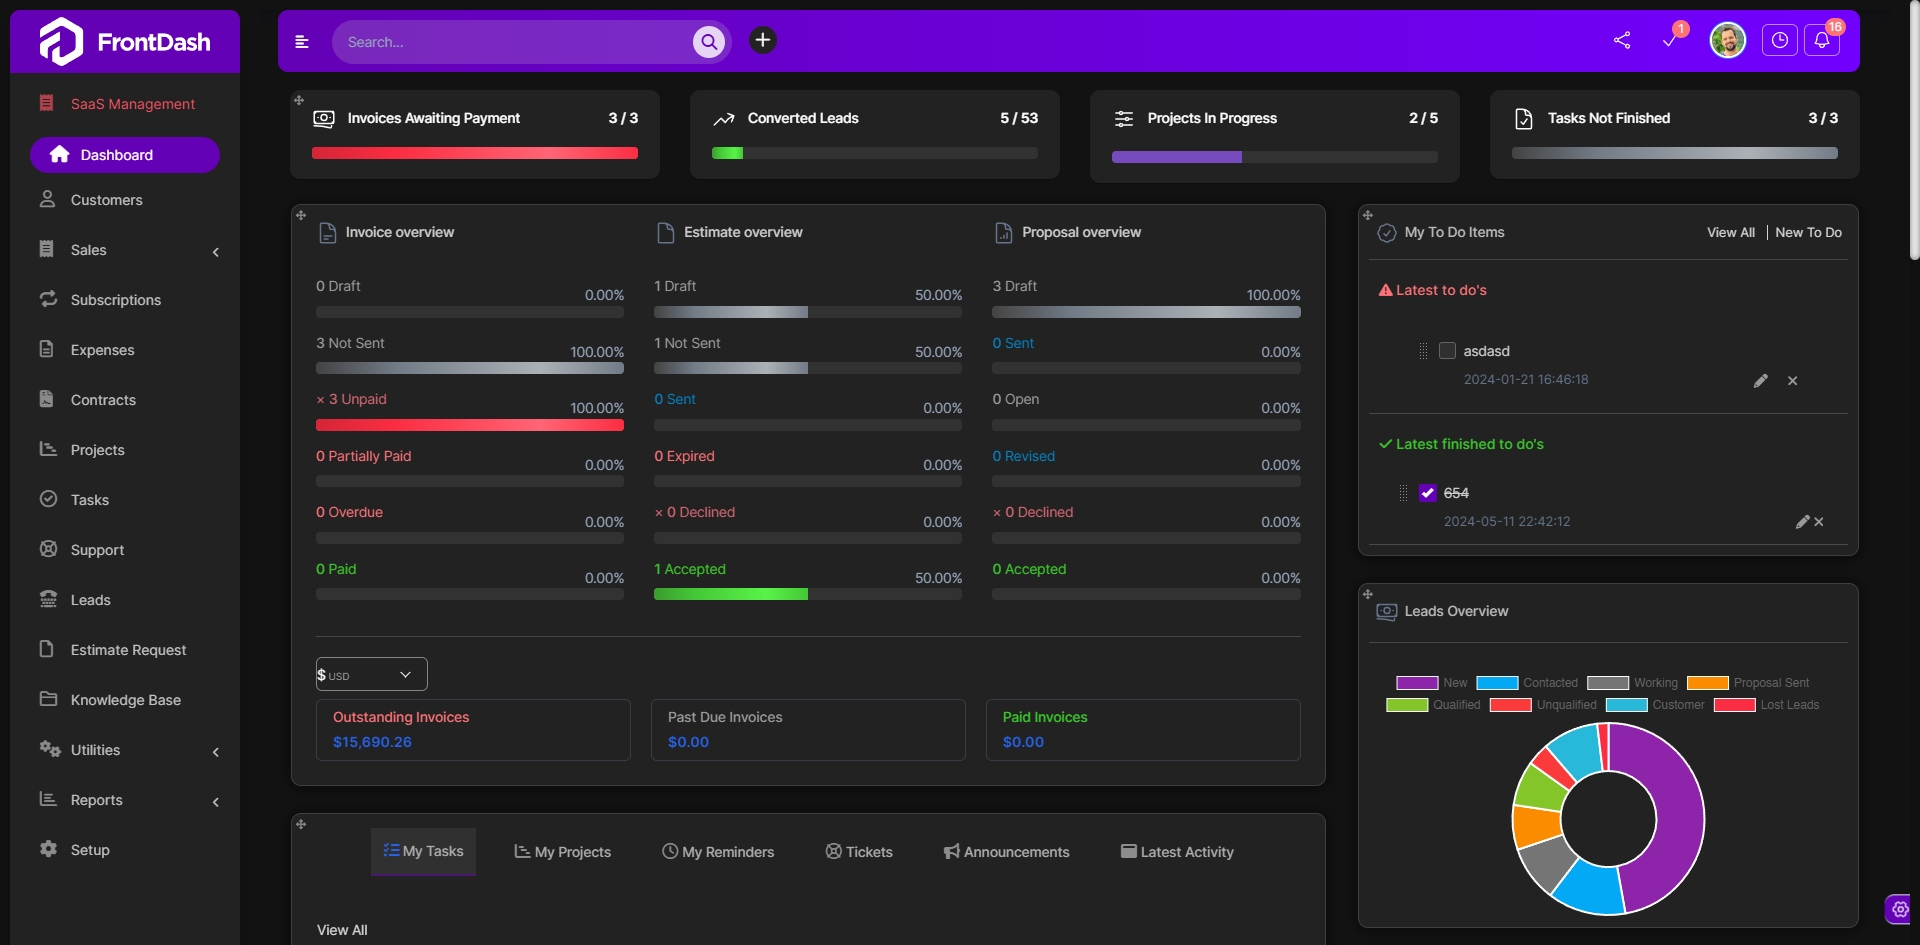Image resolution: width=1920 pixels, height=945 pixels.
Task: Switch to the My Projects tab
Action: pos(561,851)
